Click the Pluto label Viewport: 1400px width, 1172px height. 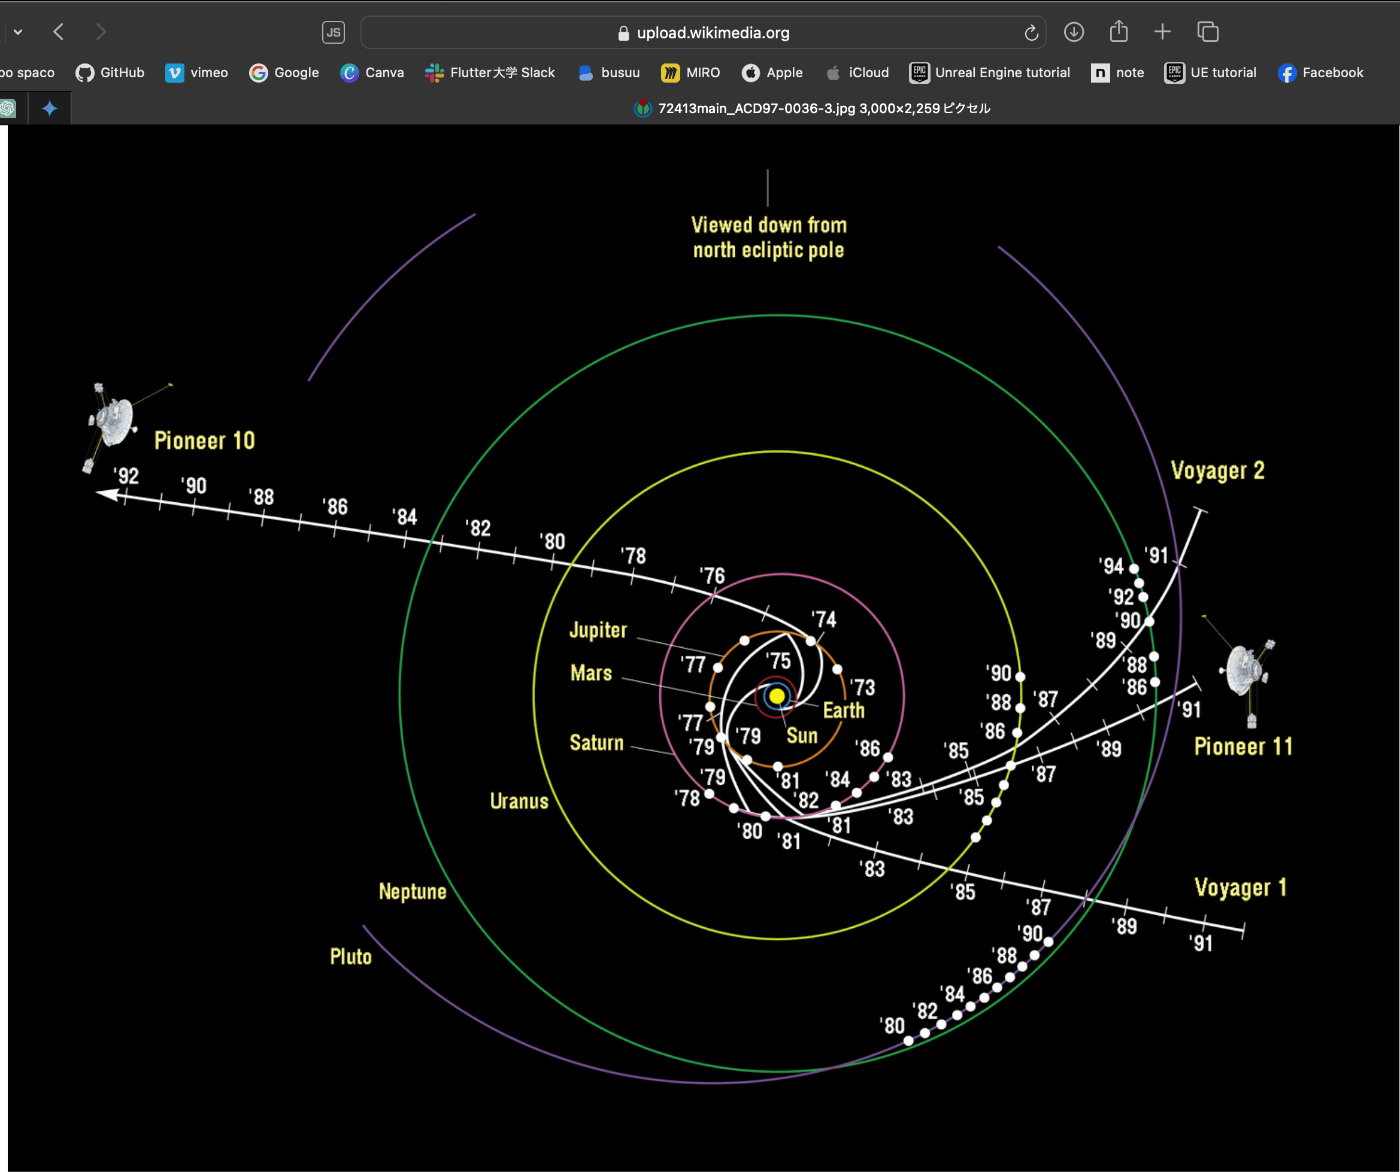[x=351, y=957]
